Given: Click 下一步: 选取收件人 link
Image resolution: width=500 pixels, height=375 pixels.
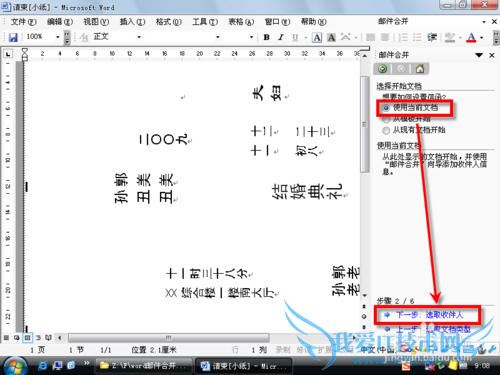Looking at the screenshot, I should (x=429, y=315).
